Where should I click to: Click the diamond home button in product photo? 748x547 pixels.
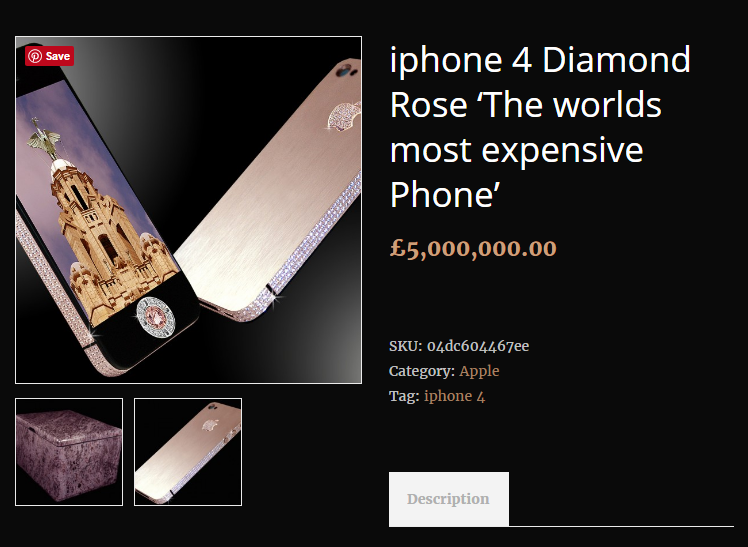pyautogui.click(x=156, y=315)
